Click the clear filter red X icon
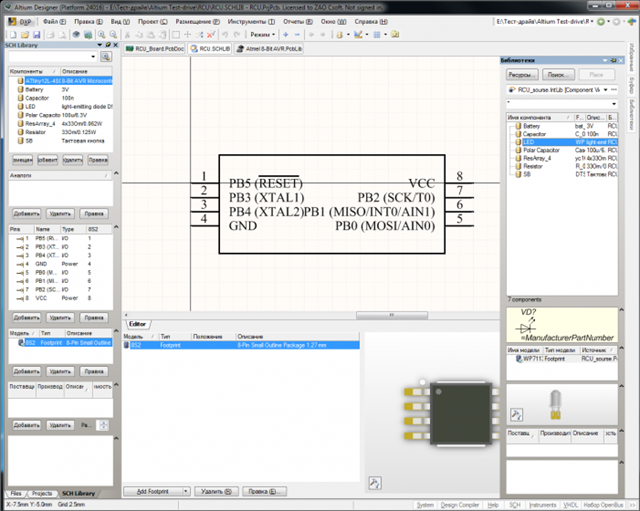Viewport: 640px width, 511px height. 211,35
